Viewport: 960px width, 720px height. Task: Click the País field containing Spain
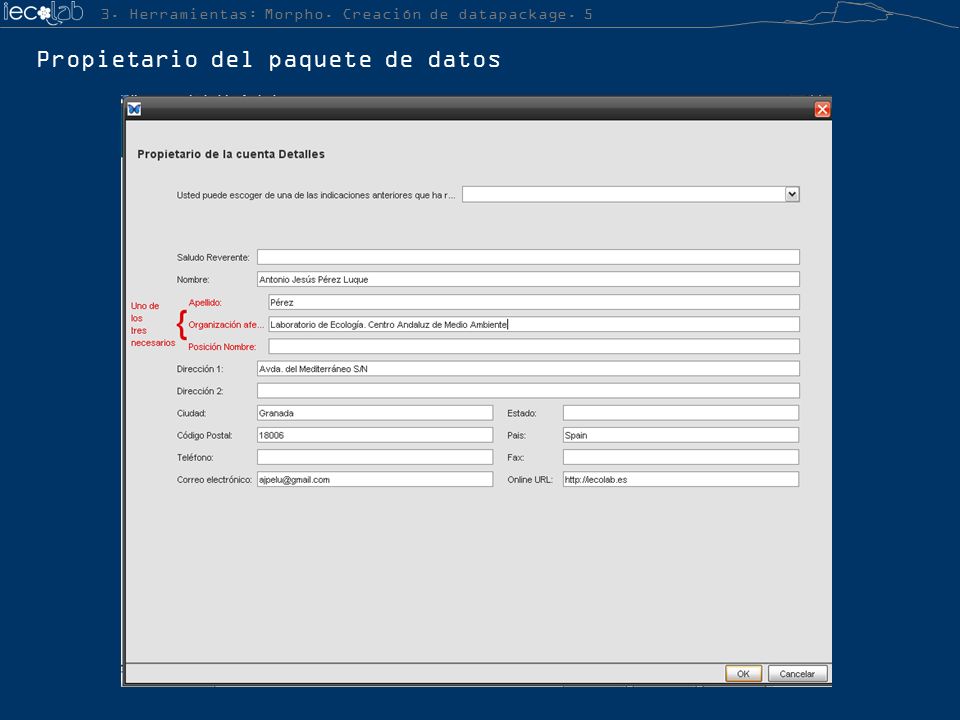(x=681, y=435)
